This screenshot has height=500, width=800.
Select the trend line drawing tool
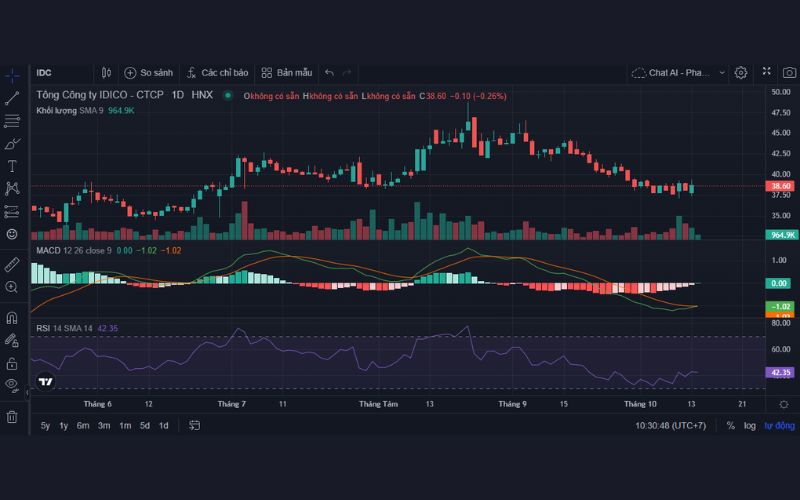pyautogui.click(x=12, y=98)
